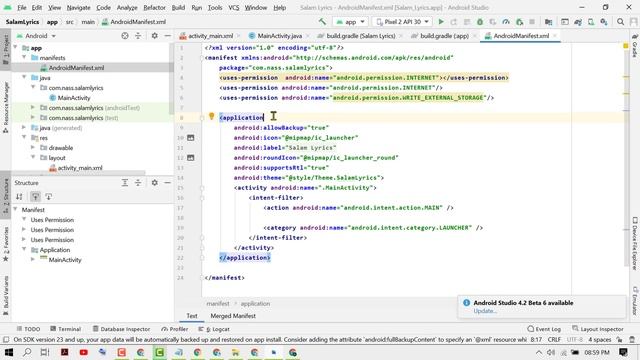
Task: Open Structure panel settings gear
Action: 154,183
